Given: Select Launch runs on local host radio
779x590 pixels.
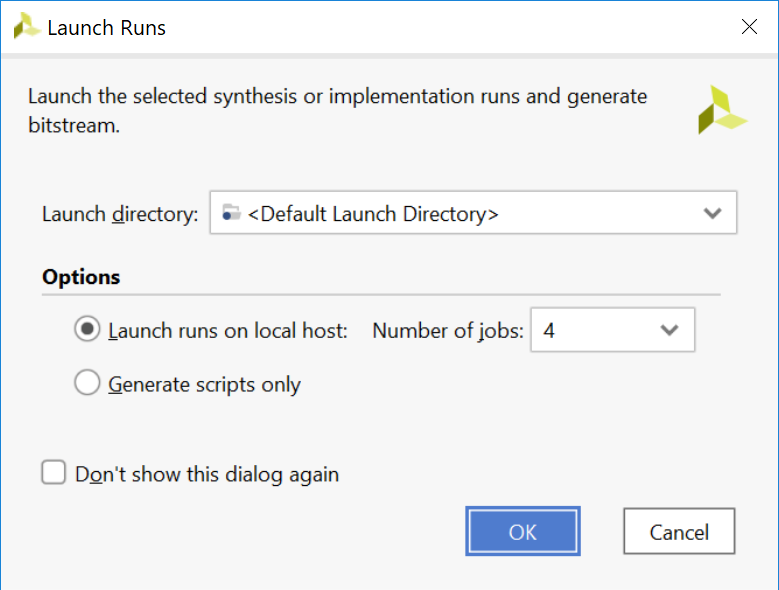Looking at the screenshot, I should 87,329.
